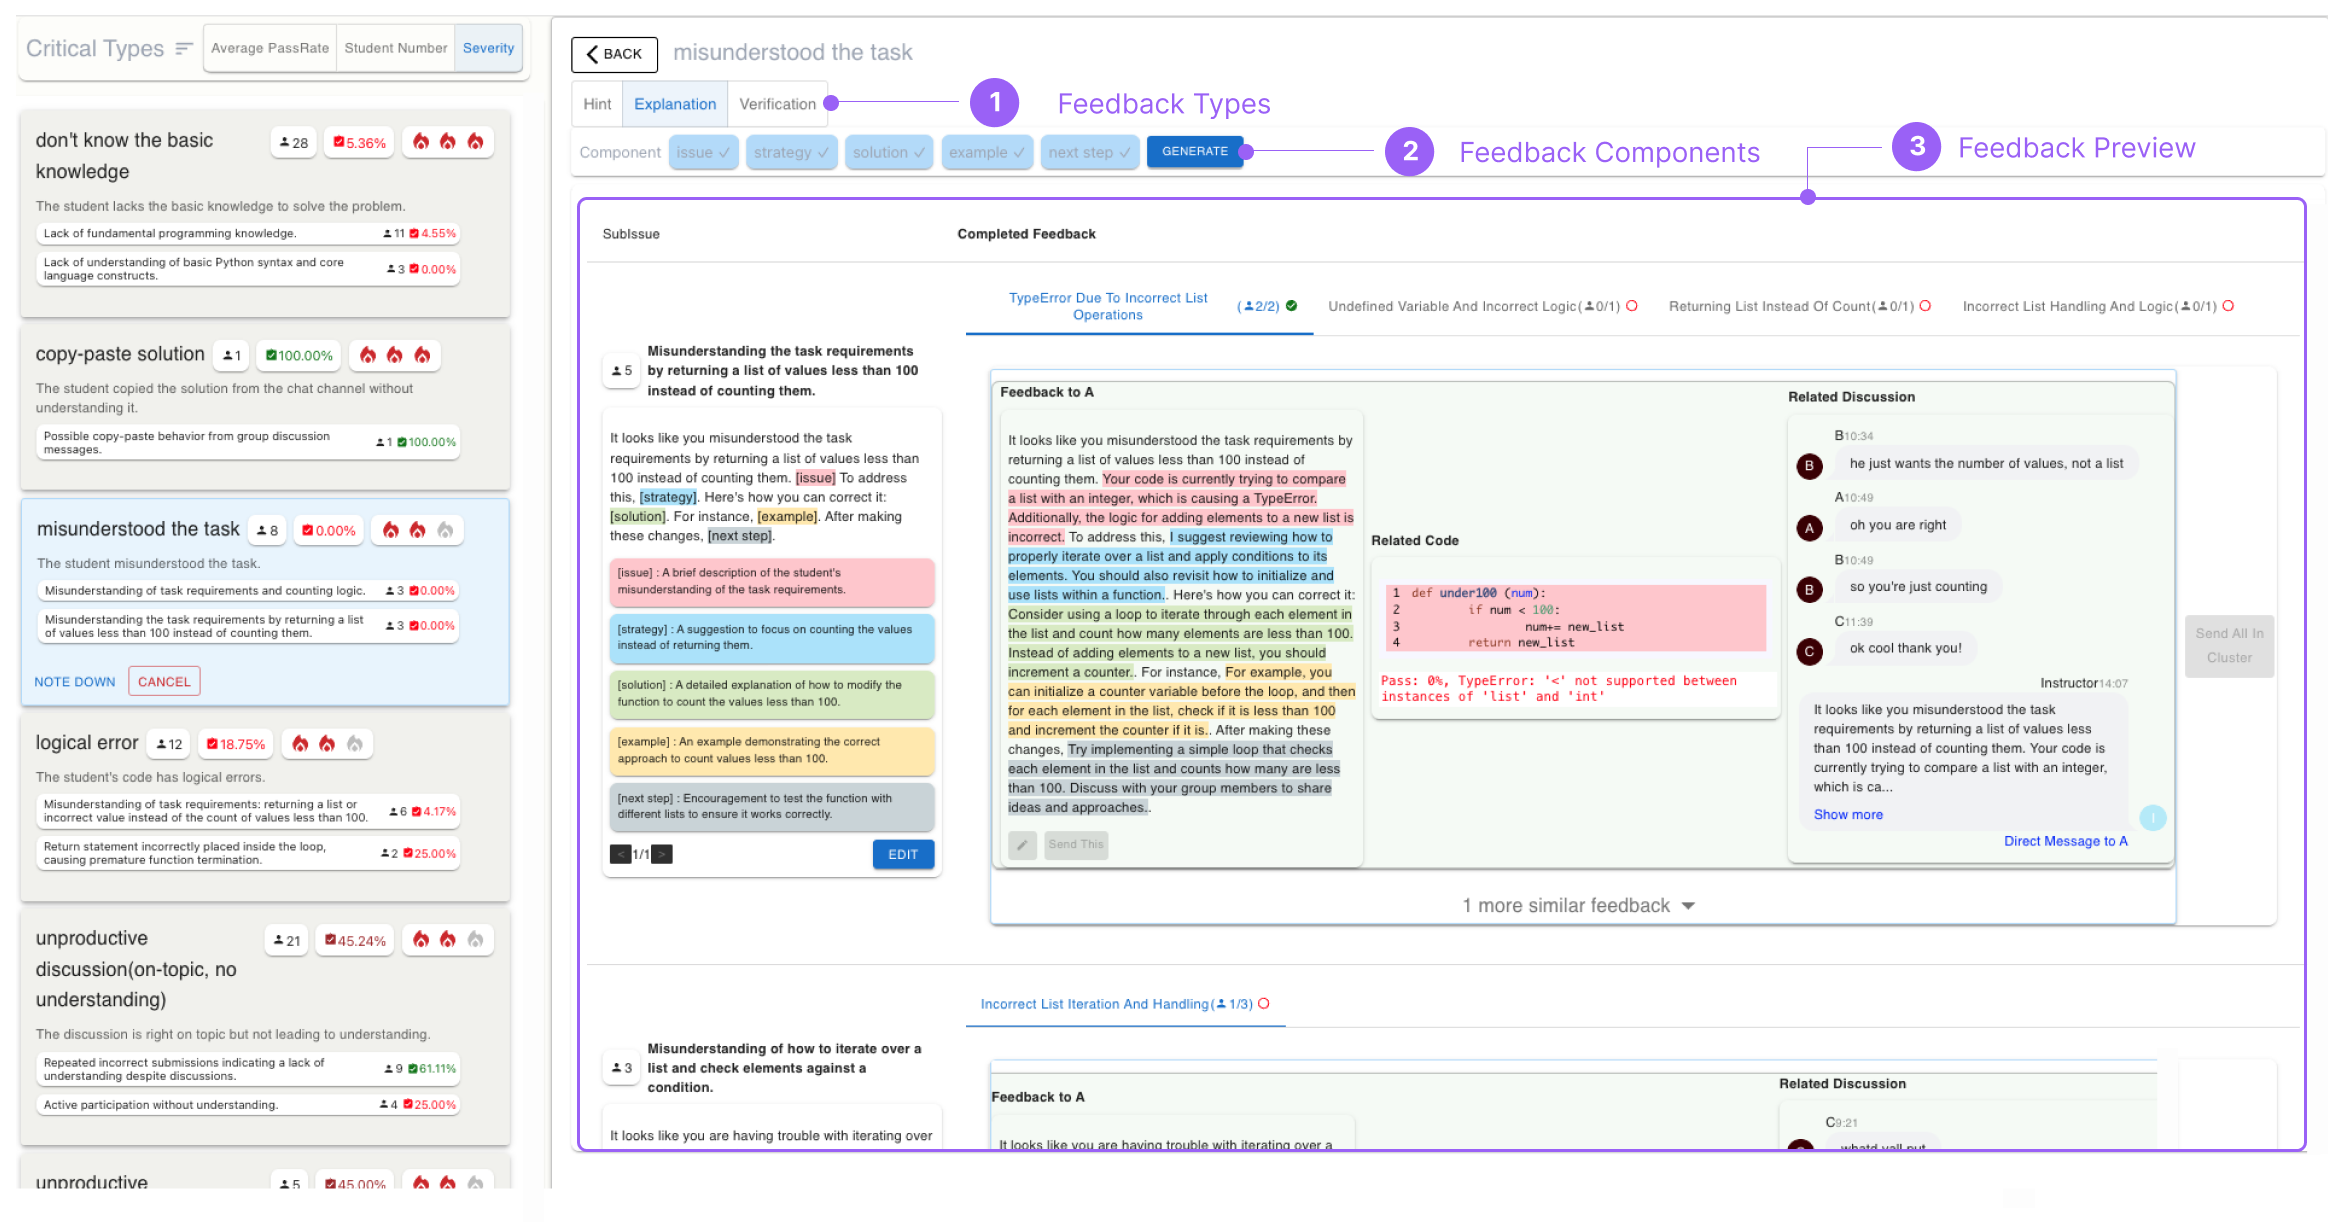
Task: Click the next template arrow beside 1/1
Action: (662, 854)
